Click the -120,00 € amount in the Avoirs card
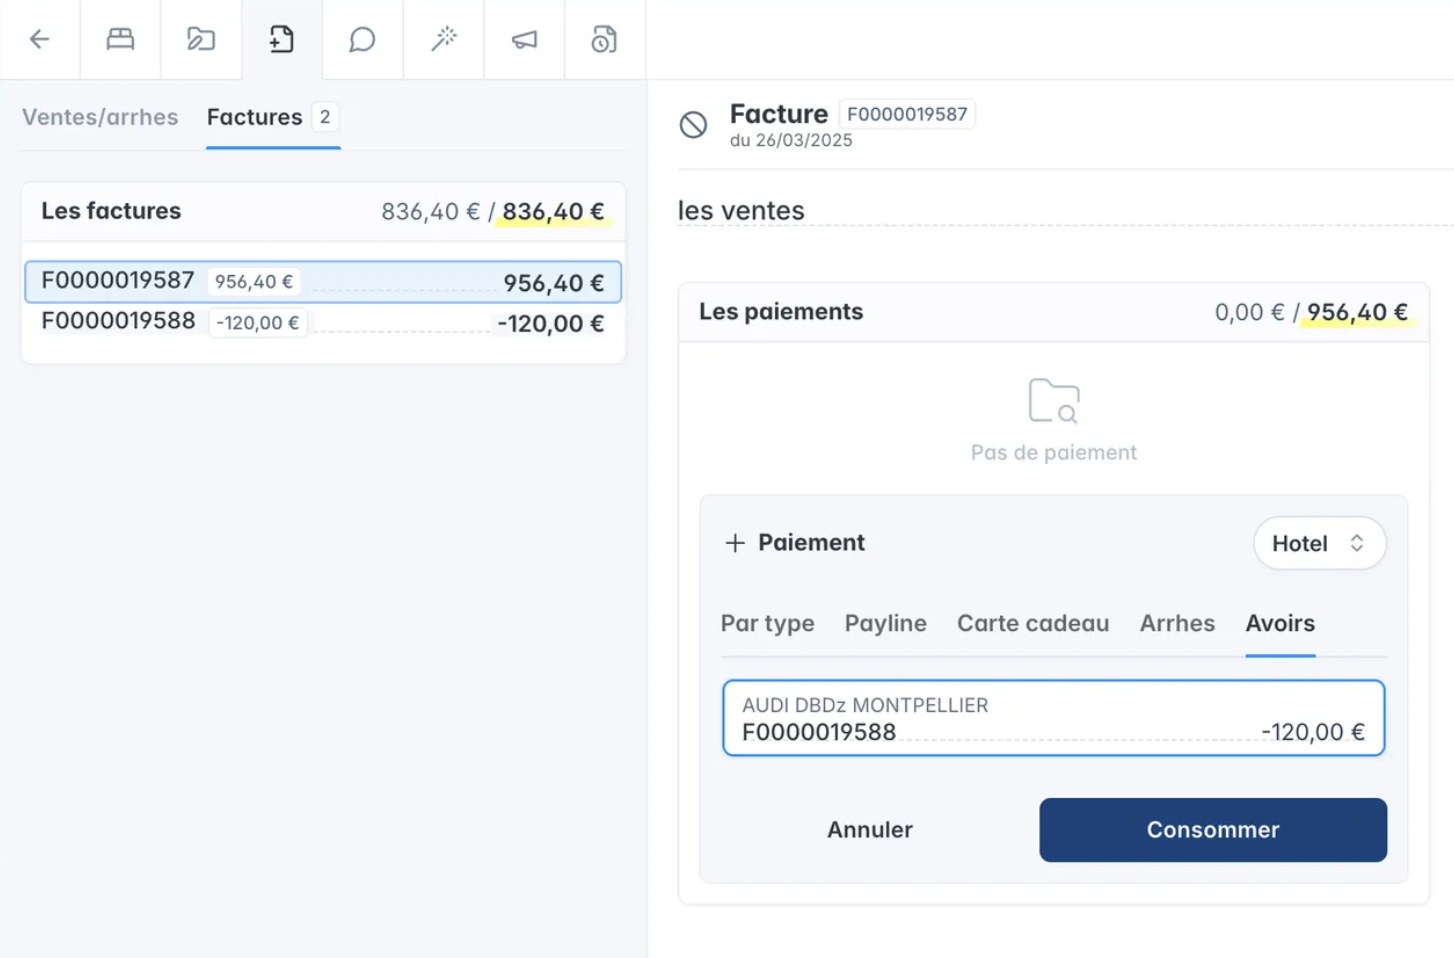Image resolution: width=1454 pixels, height=958 pixels. tap(1313, 732)
